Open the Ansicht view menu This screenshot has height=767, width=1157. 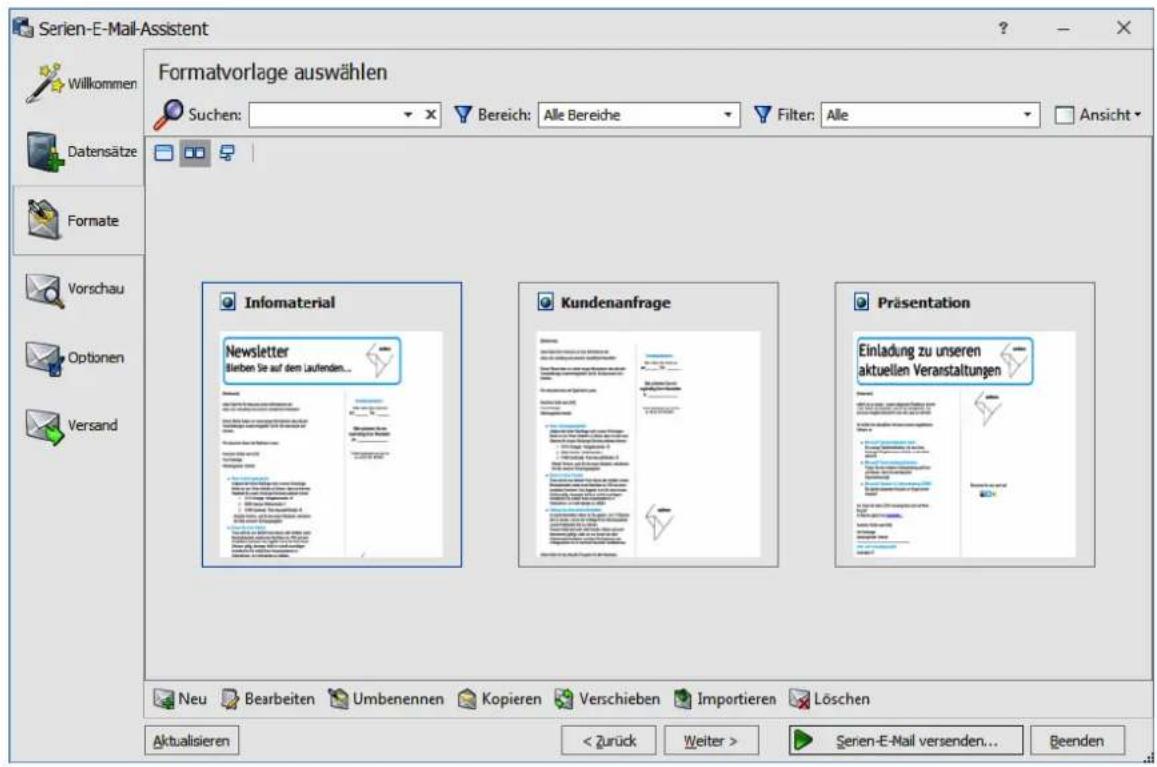click(x=1099, y=114)
